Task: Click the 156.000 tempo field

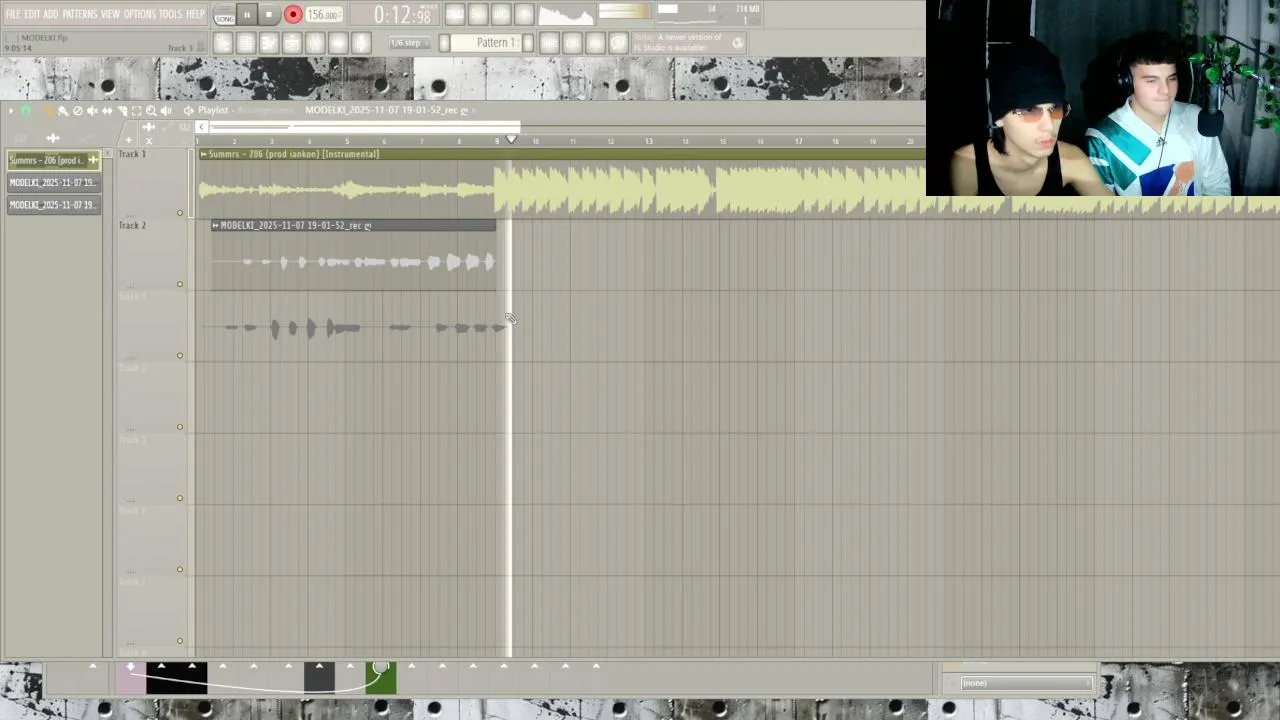Action: click(x=324, y=15)
